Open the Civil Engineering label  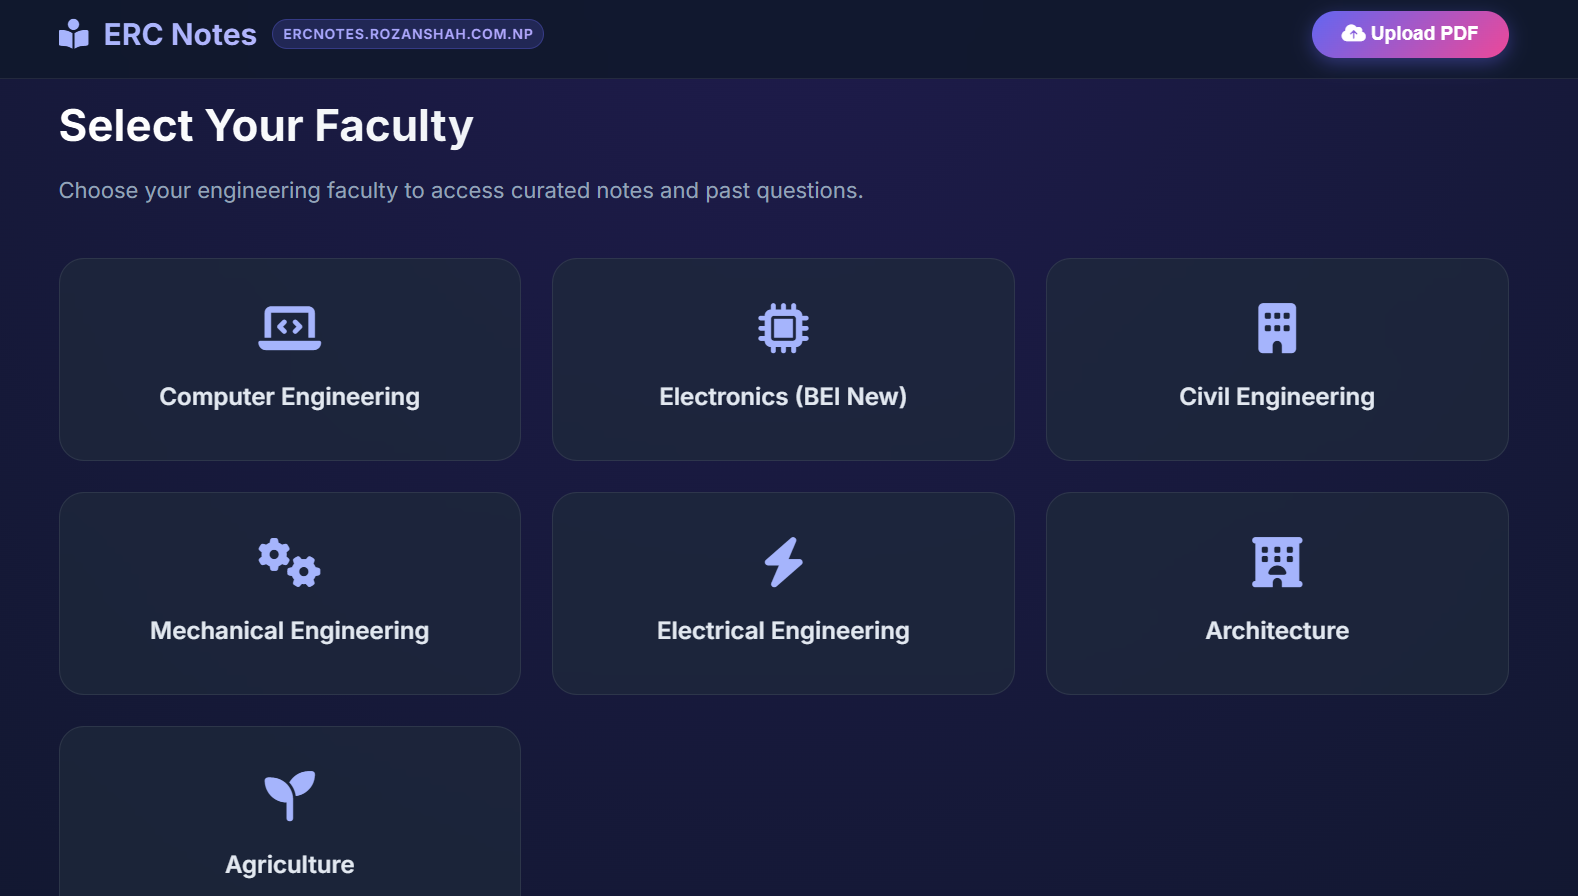[x=1277, y=397]
